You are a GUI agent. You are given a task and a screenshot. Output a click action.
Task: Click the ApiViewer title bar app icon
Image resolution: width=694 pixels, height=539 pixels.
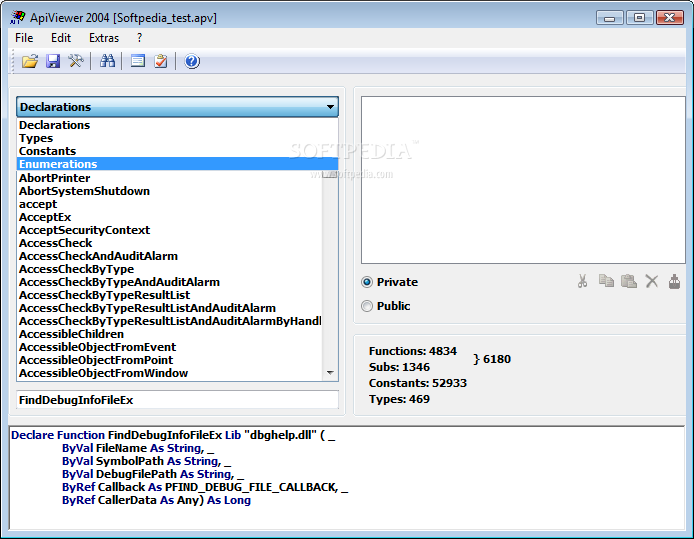(17, 17)
